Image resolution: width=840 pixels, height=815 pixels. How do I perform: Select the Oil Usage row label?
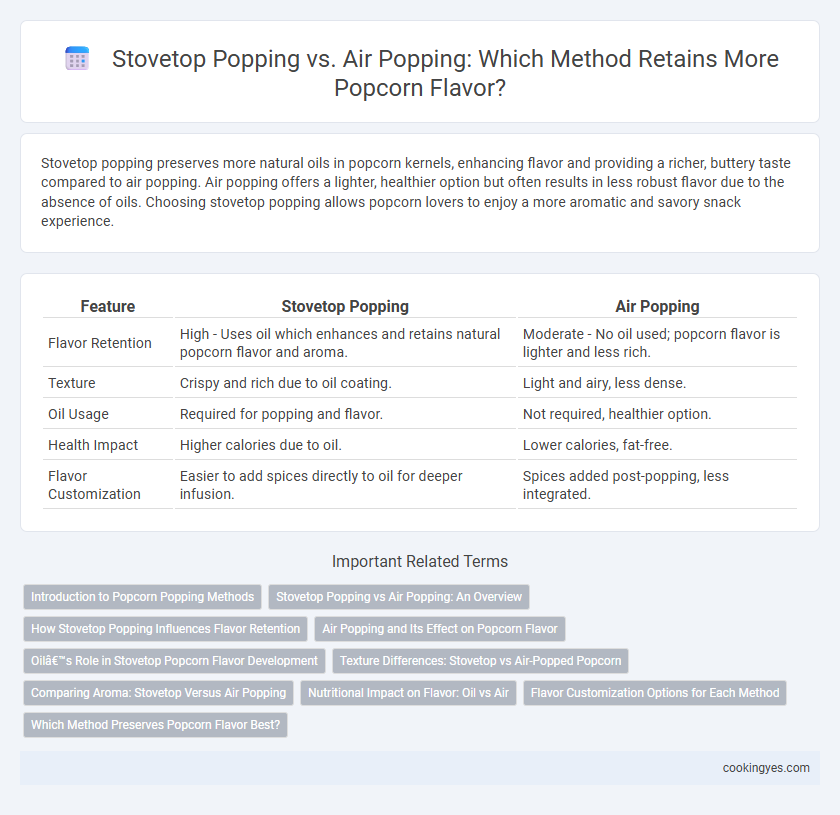click(x=78, y=414)
